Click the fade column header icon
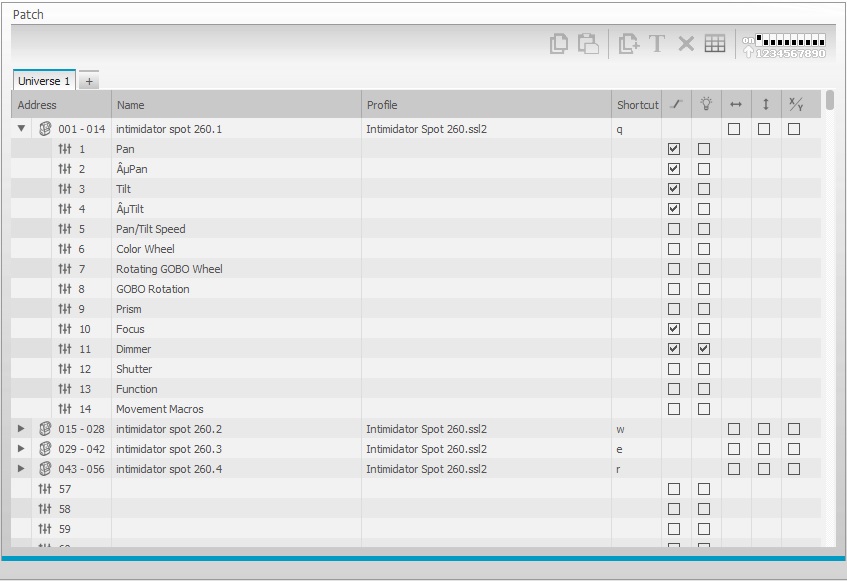Image resolution: width=847 pixels, height=581 pixels. 676,104
